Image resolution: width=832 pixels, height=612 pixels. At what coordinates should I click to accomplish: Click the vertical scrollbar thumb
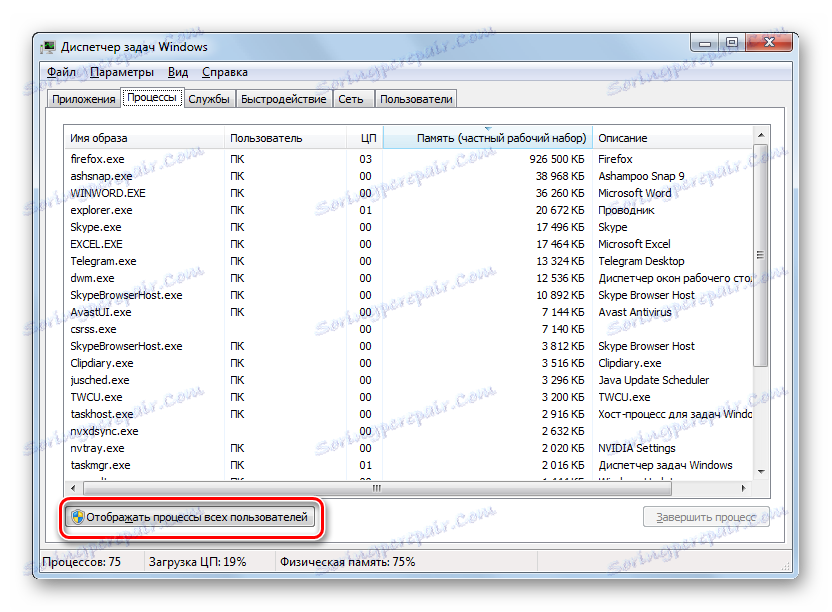pos(761,255)
